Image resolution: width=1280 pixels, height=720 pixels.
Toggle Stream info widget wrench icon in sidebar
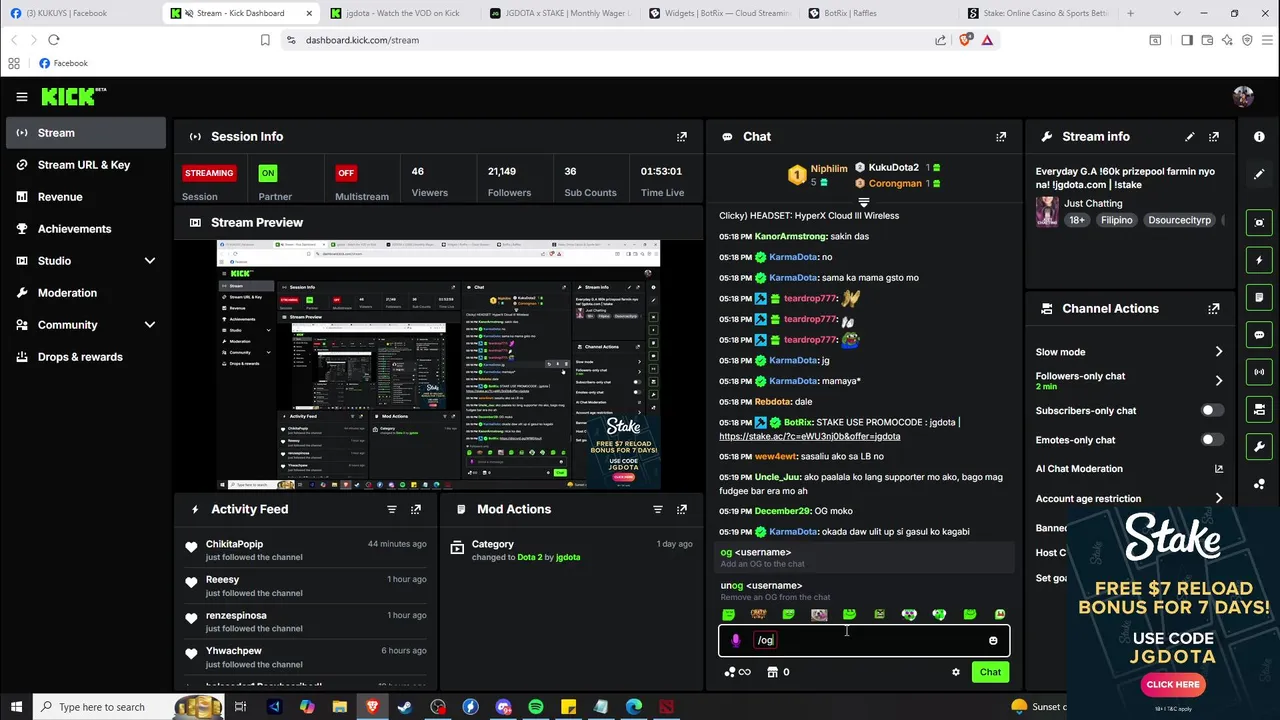coord(1259,446)
